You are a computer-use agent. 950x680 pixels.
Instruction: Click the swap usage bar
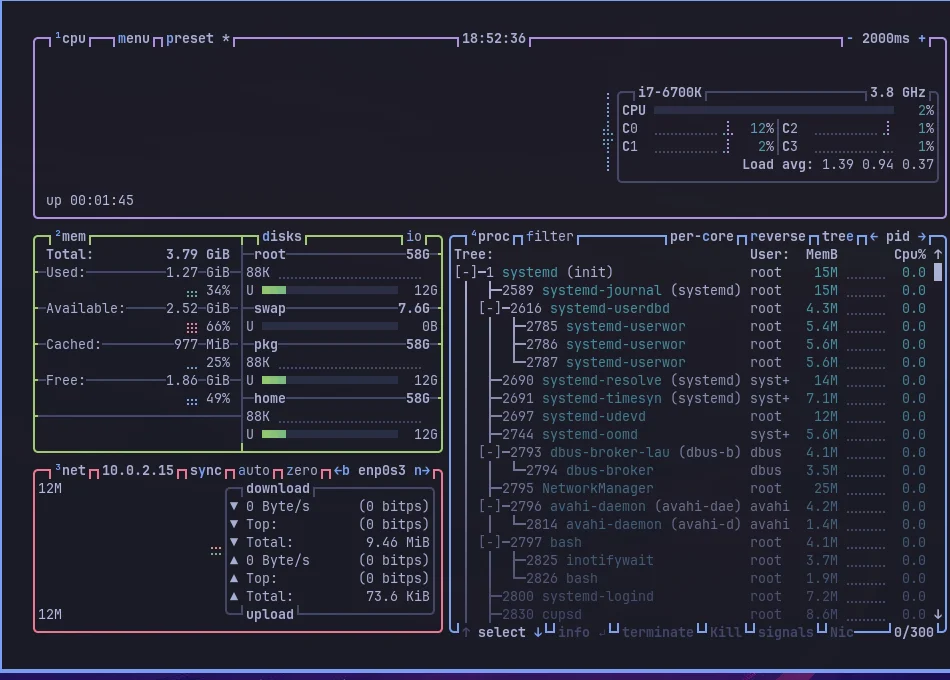click(330, 327)
